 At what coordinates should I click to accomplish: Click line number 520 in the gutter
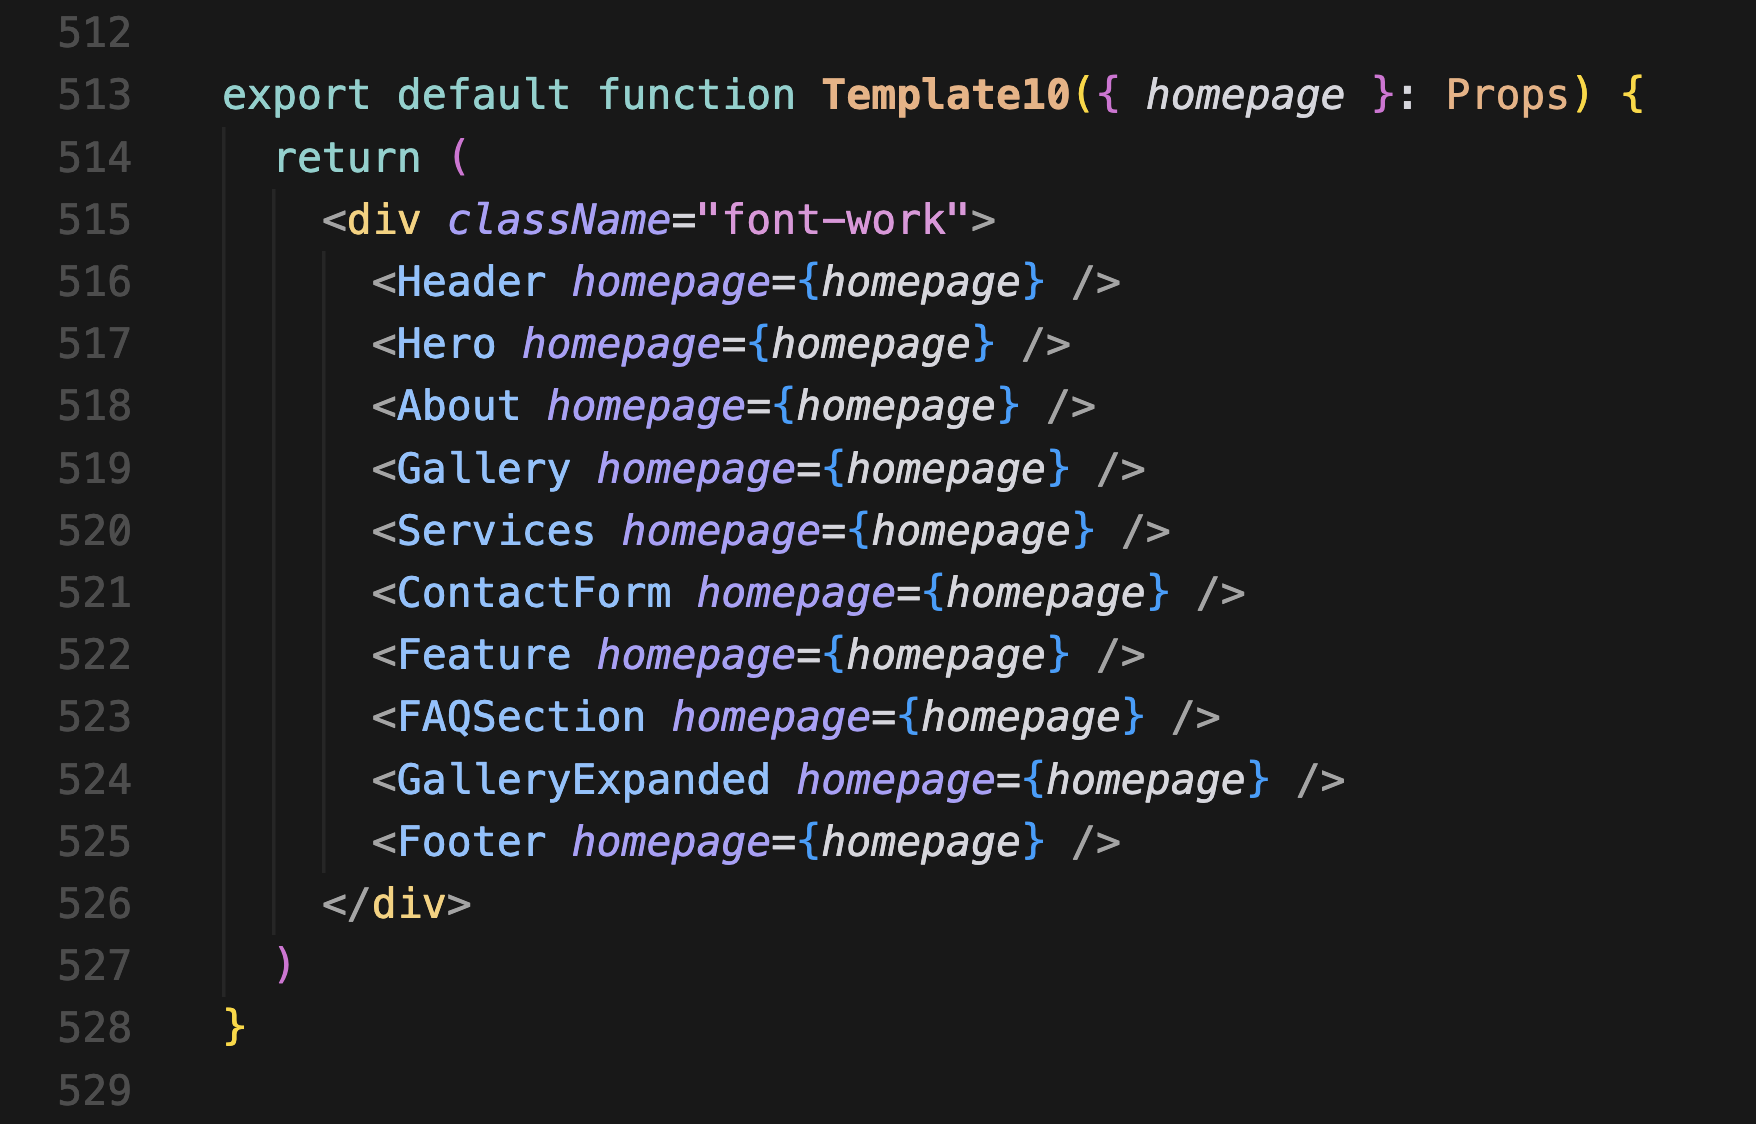[x=94, y=531]
